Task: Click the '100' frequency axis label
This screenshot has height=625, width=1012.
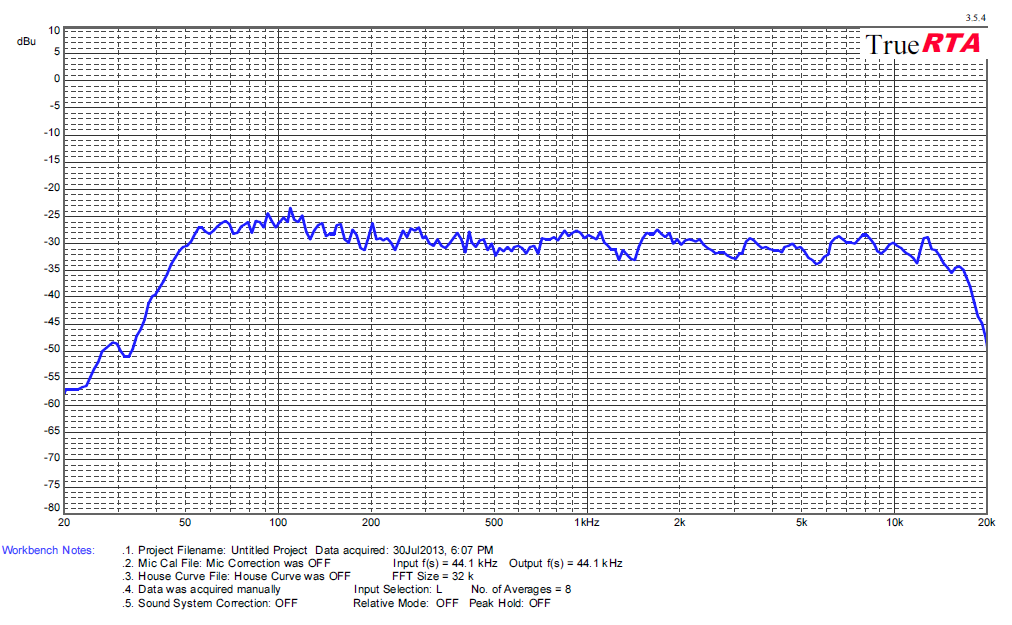Action: click(278, 522)
